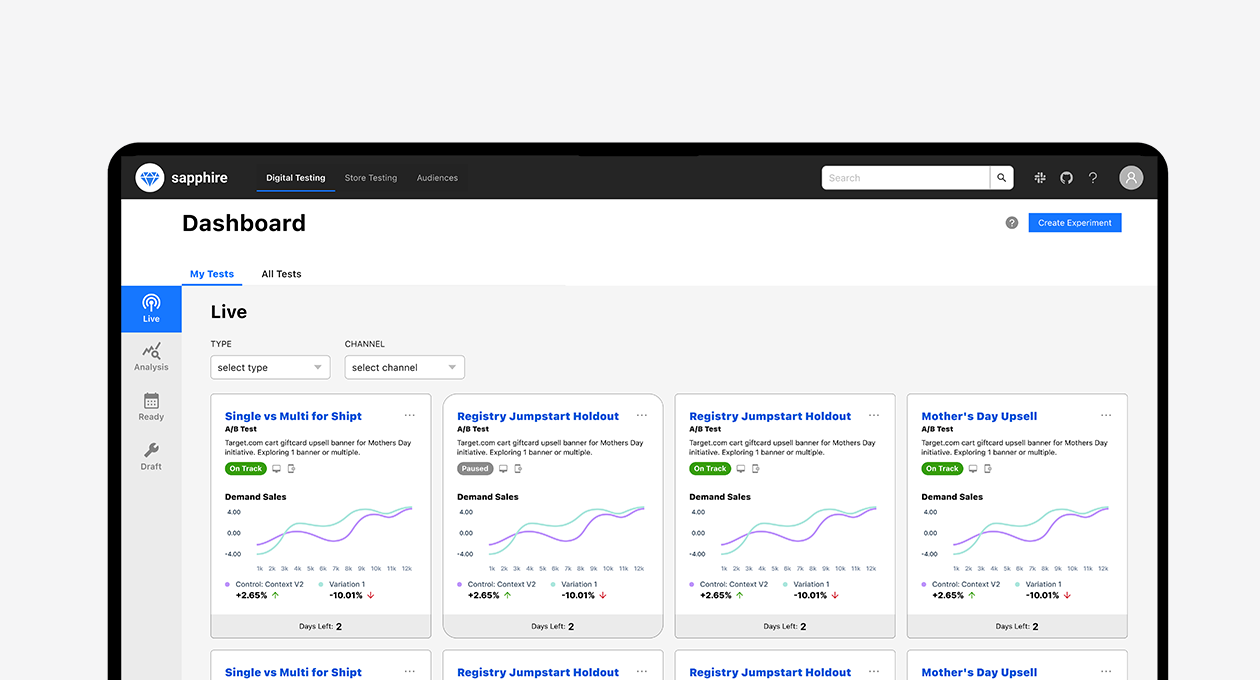The image size is (1260, 680).
Task: Open three-dot menu on first-row Single vs Multi card
Action: (410, 415)
